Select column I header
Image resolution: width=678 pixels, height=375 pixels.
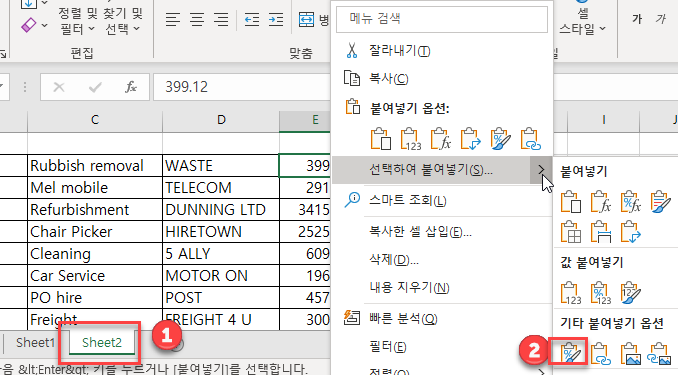click(604, 120)
